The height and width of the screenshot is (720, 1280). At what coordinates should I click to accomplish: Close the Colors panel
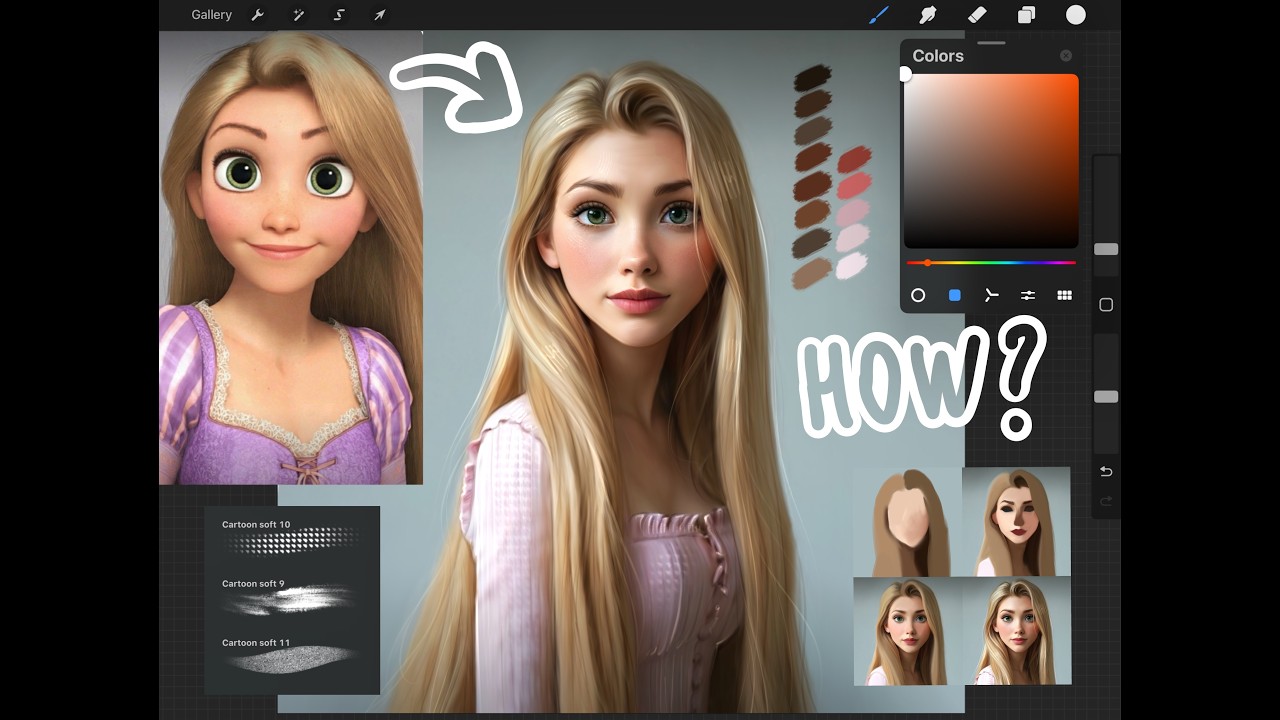point(1066,56)
